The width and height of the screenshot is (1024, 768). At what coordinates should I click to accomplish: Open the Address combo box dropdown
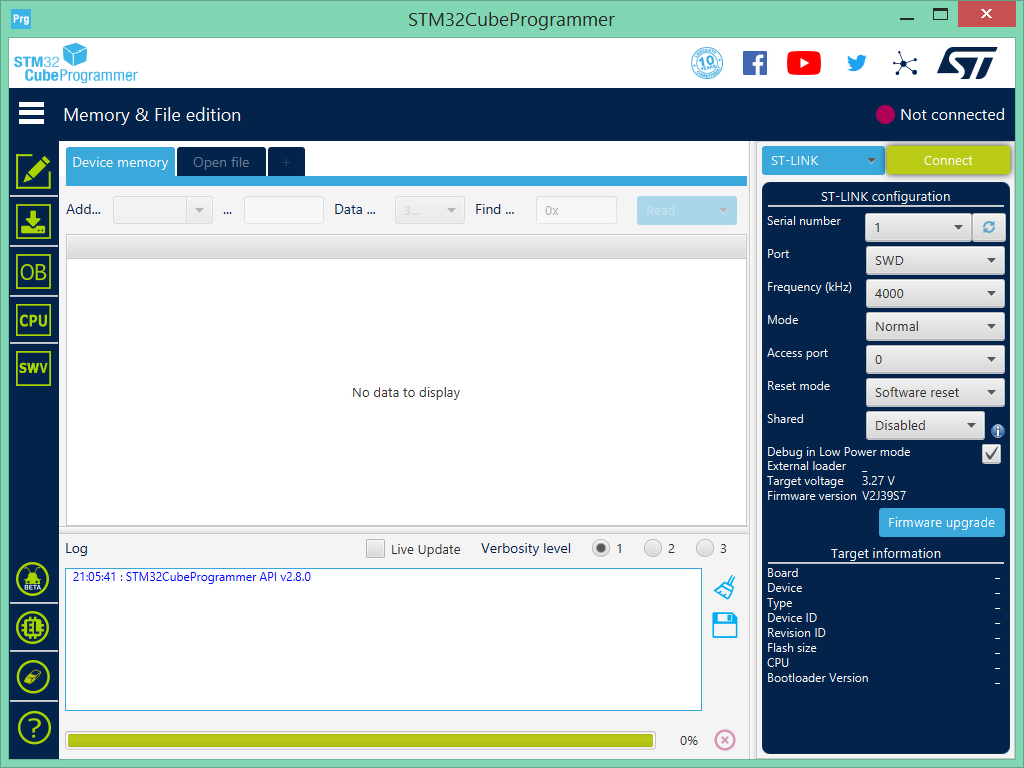point(199,210)
